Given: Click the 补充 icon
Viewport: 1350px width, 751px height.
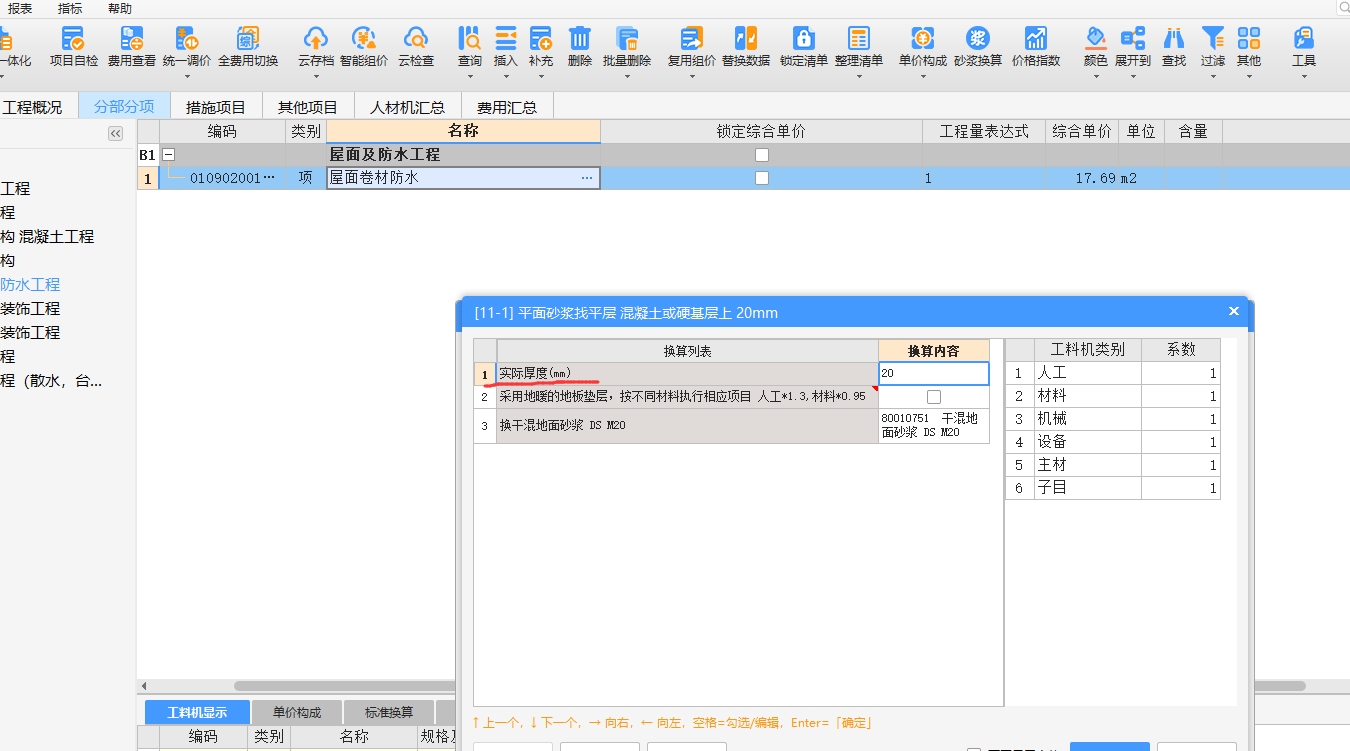Looking at the screenshot, I should tap(541, 40).
